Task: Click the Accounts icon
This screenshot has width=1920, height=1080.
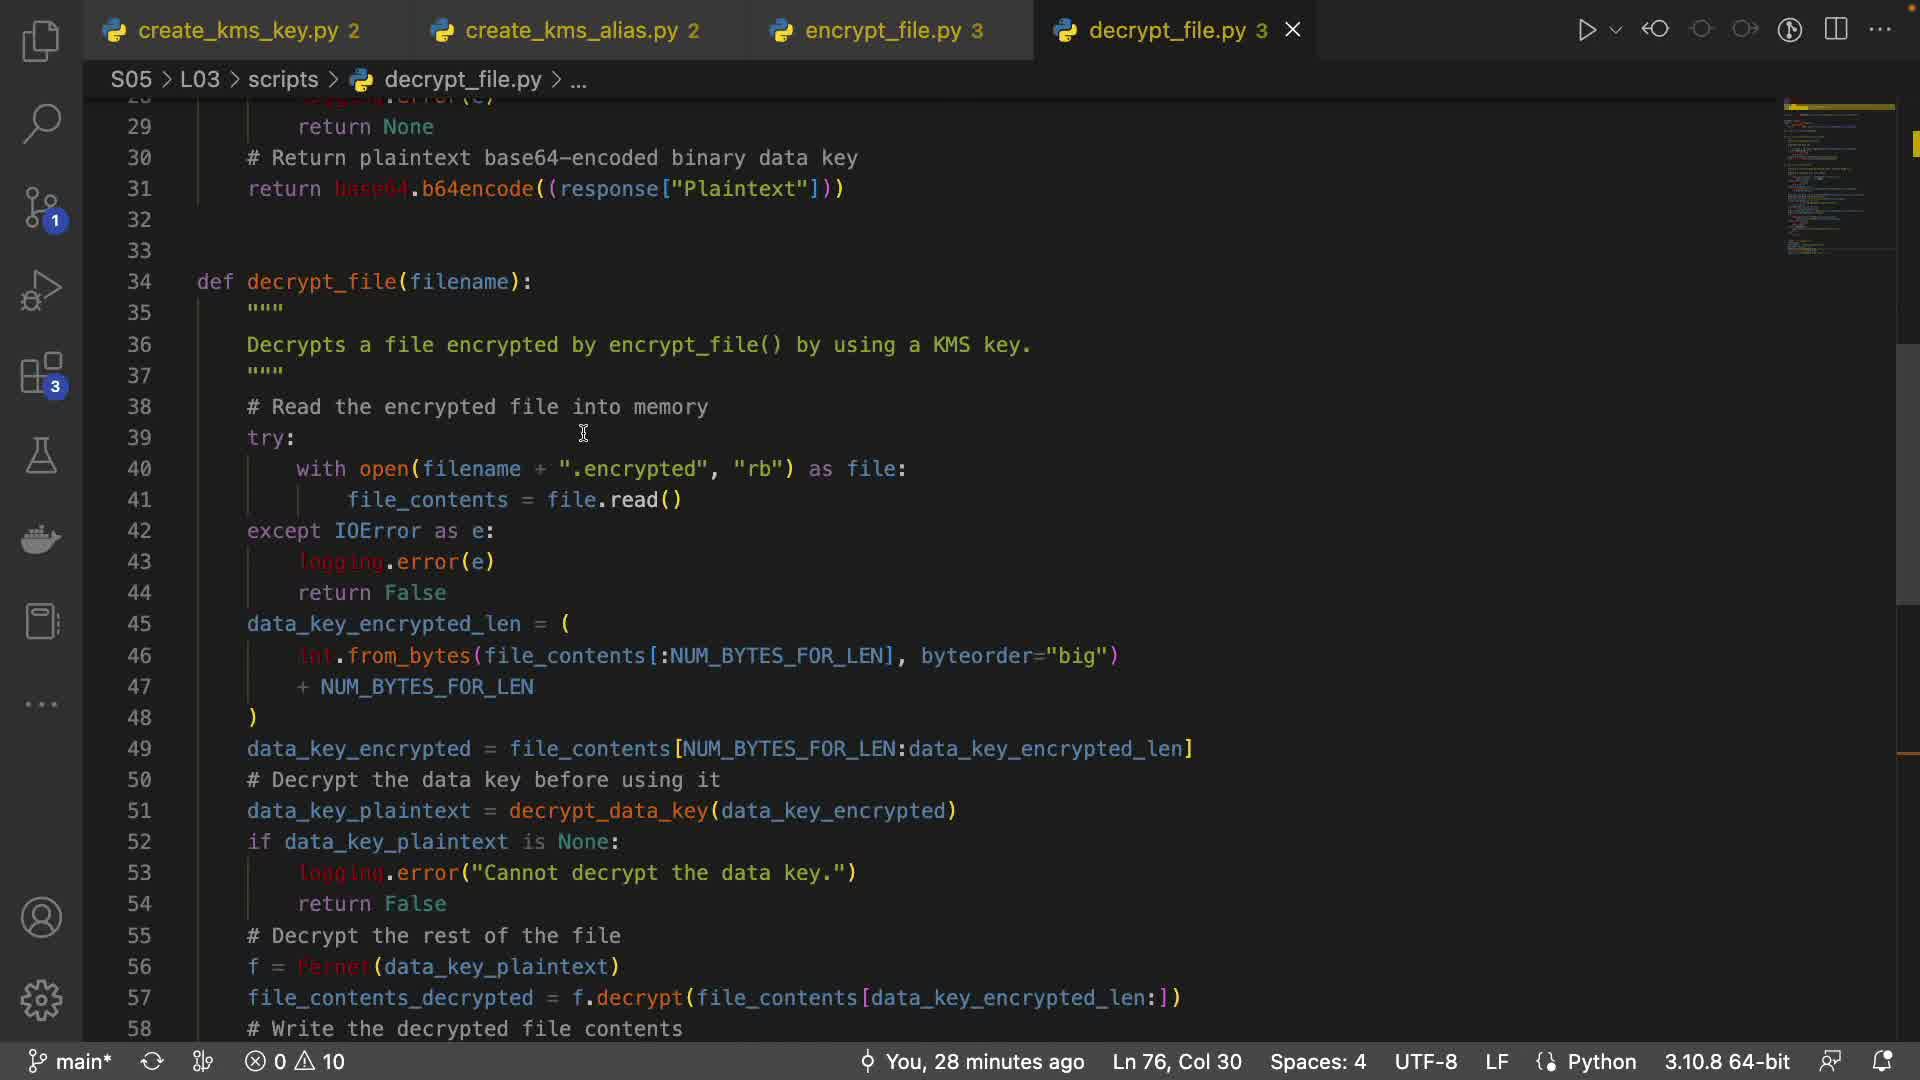Action: 41,917
